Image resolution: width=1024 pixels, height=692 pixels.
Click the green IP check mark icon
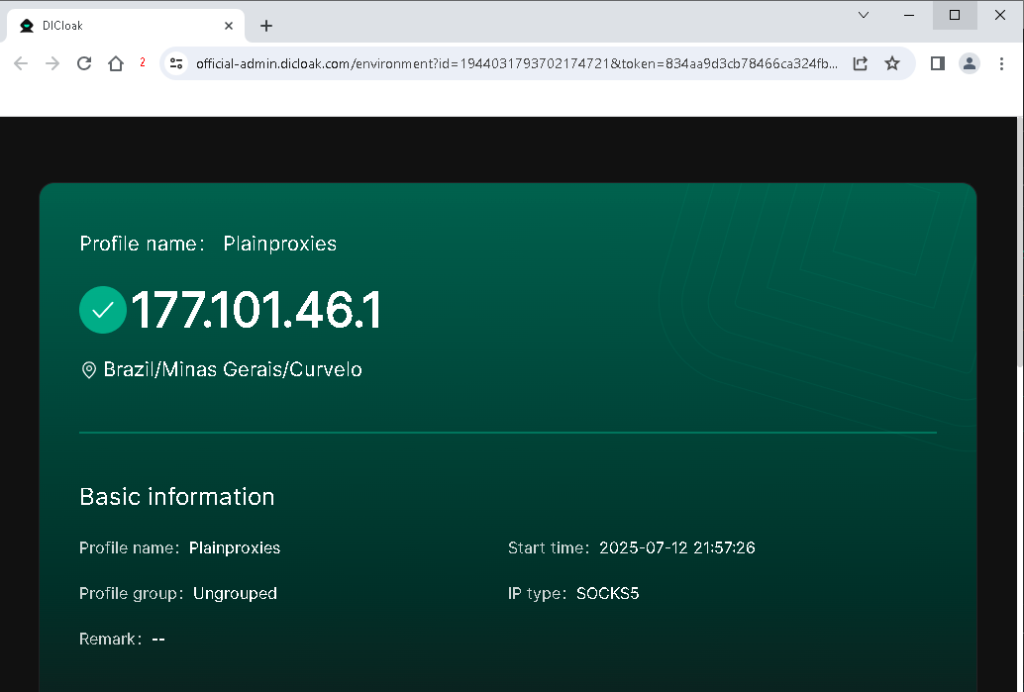pos(103,310)
